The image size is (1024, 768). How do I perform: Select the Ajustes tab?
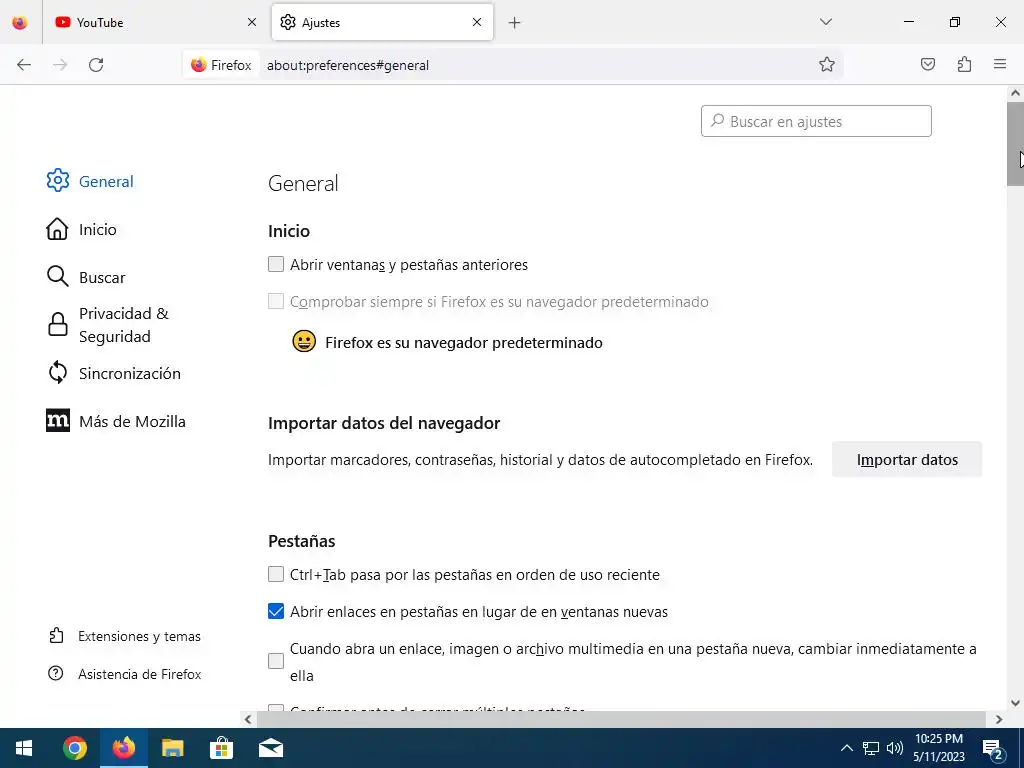pos(382,22)
